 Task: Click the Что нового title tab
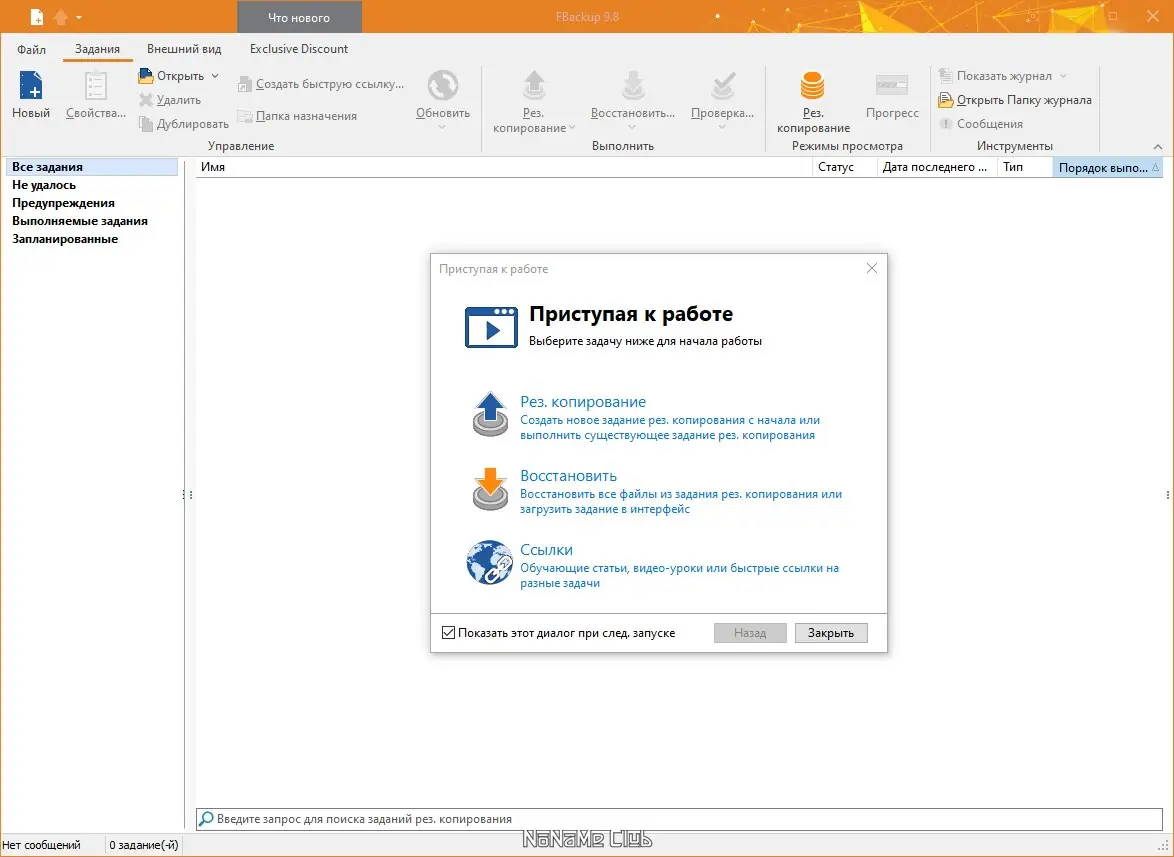pos(299,17)
